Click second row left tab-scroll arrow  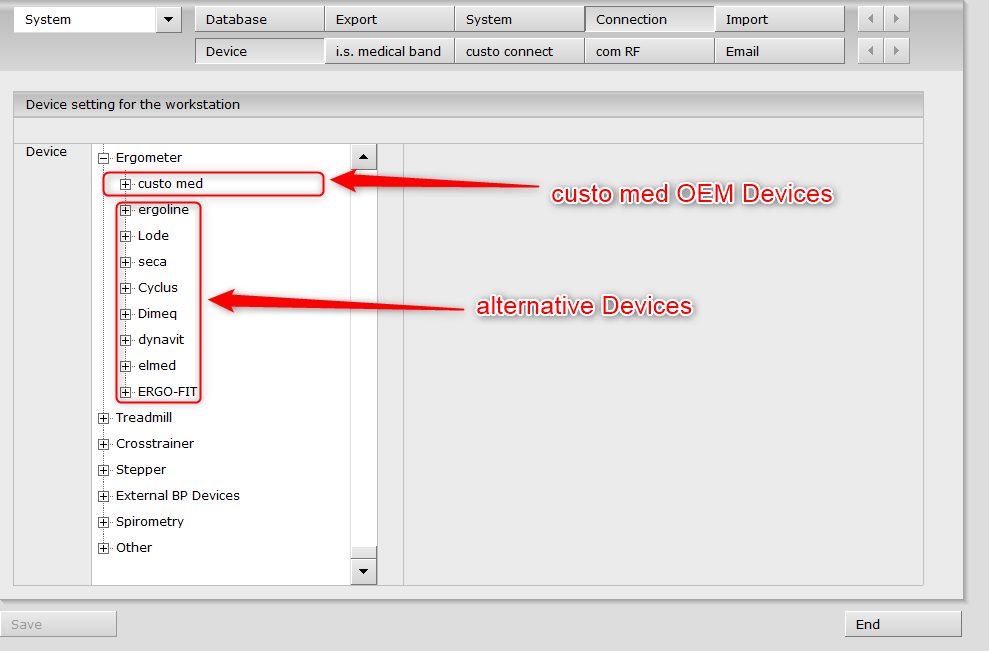871,51
